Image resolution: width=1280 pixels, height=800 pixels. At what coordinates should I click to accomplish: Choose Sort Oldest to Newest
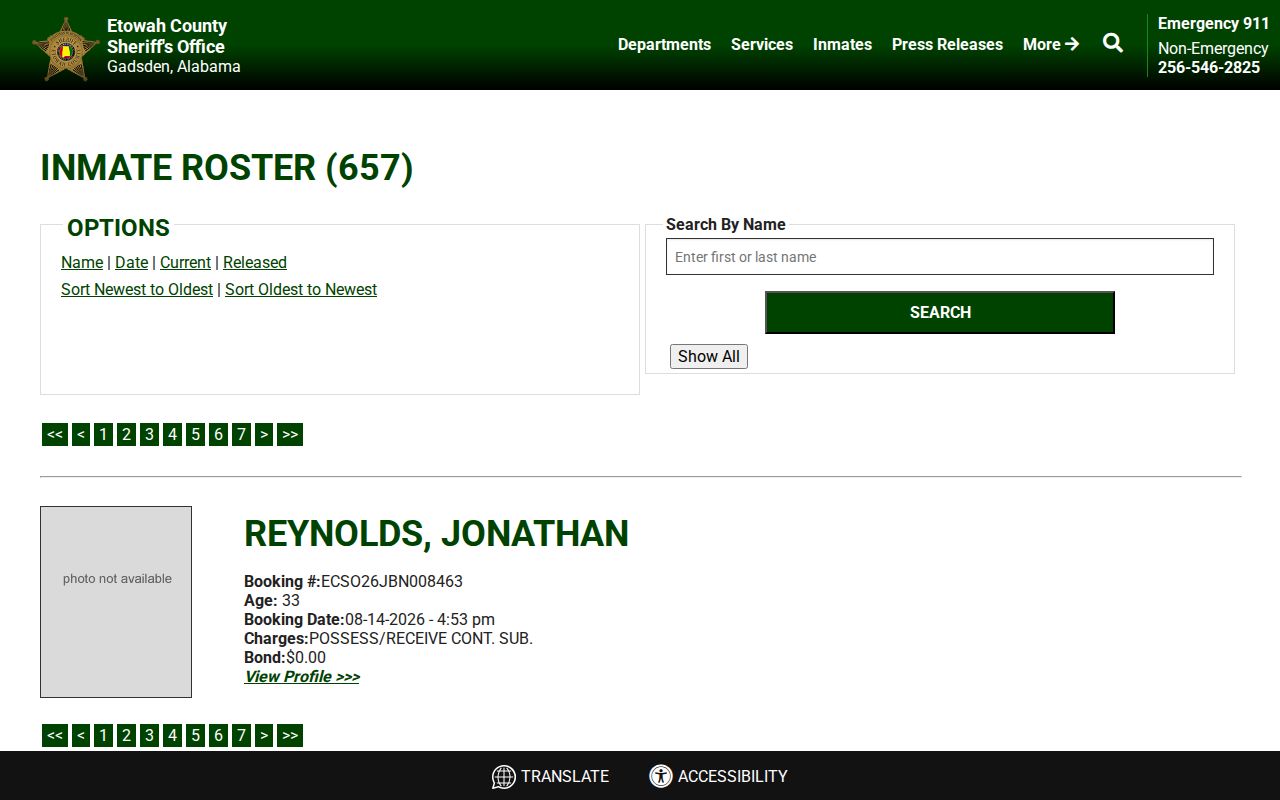(301, 289)
